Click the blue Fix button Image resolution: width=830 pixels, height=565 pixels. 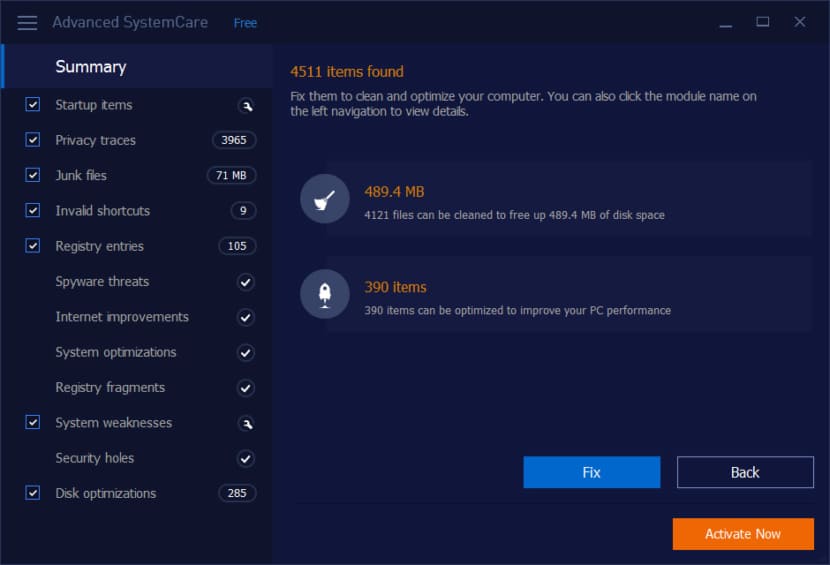pos(592,472)
